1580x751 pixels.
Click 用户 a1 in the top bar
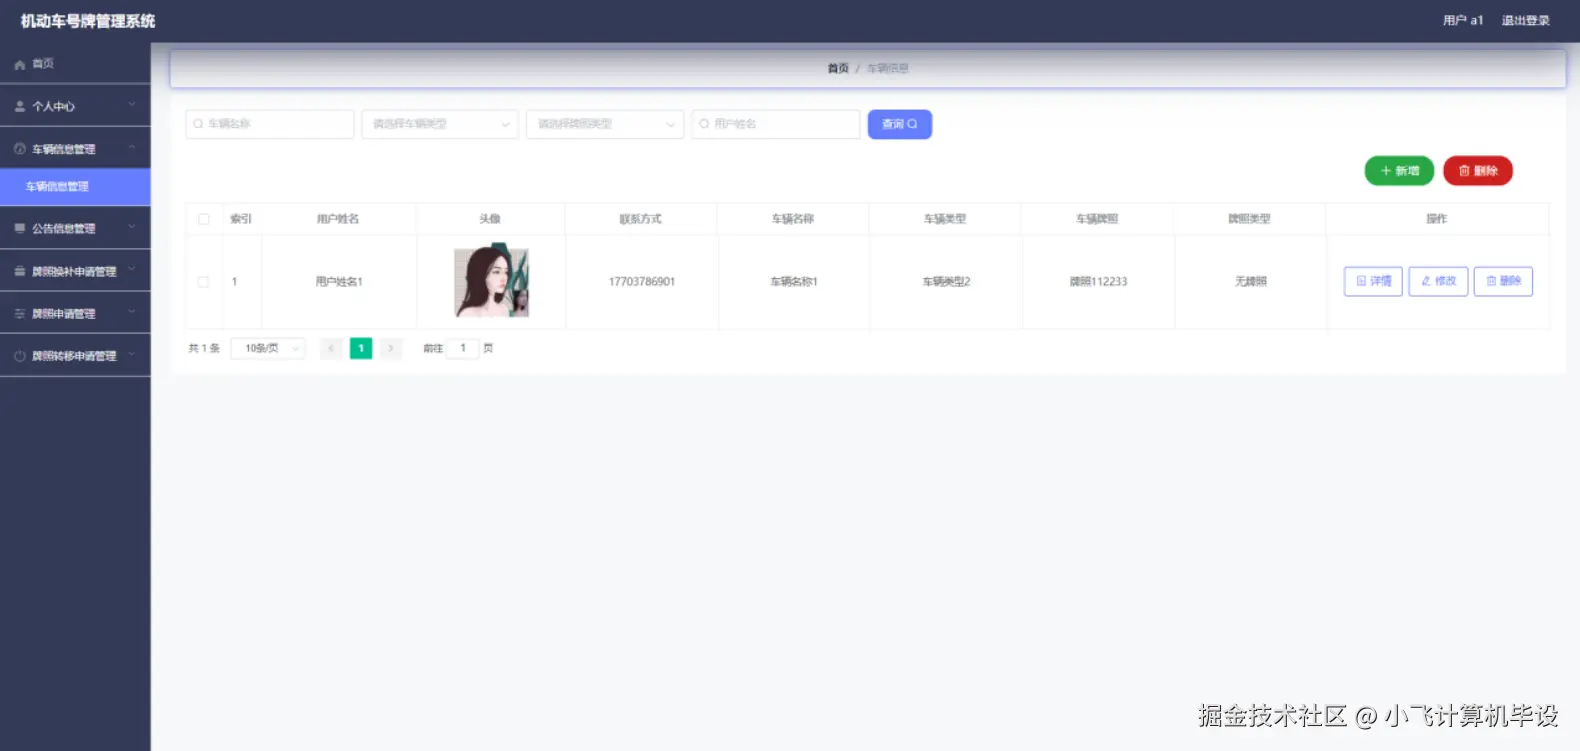coord(1463,20)
